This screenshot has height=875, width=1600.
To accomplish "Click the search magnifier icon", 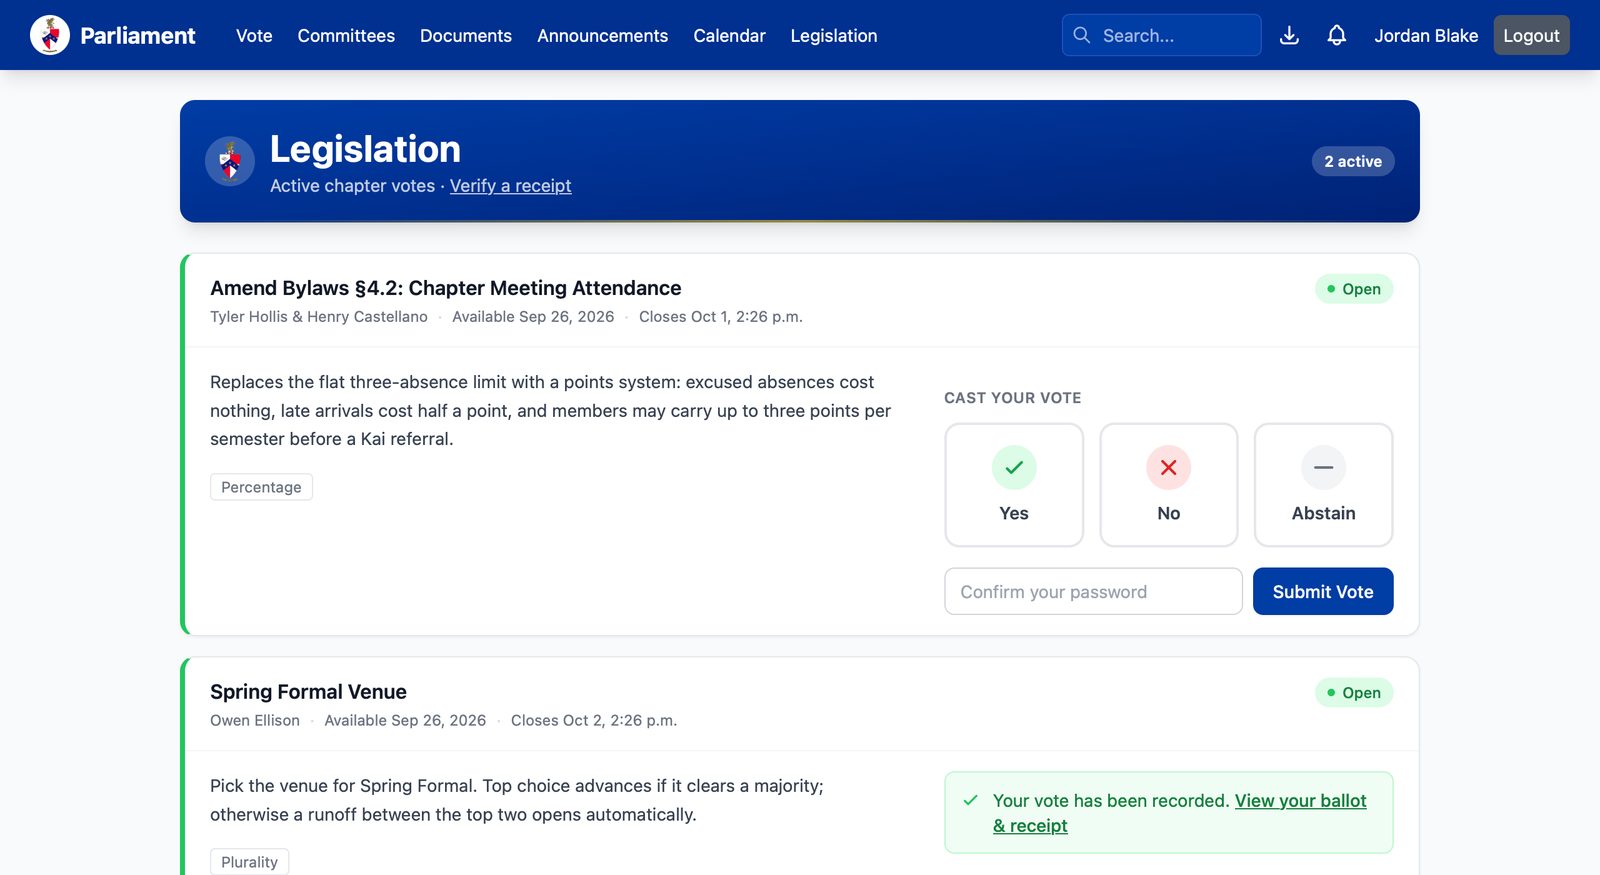I will pos(1082,35).
